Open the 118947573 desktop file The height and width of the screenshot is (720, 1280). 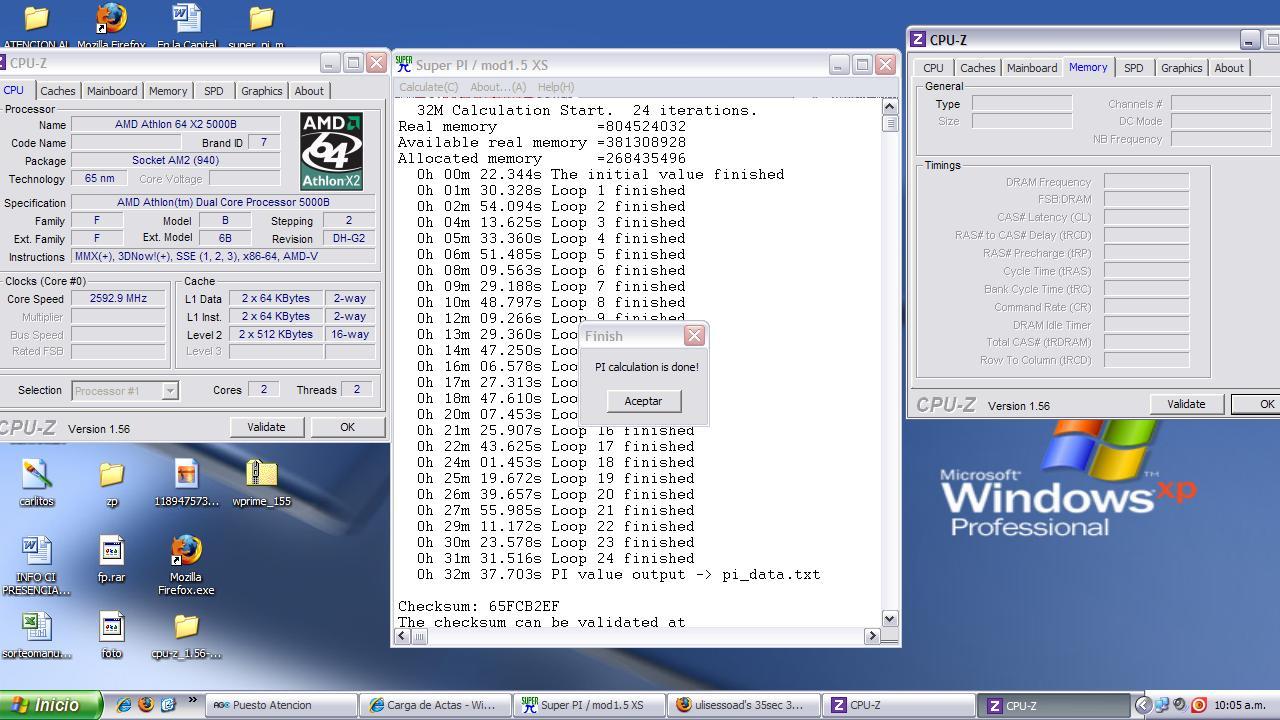[186, 482]
